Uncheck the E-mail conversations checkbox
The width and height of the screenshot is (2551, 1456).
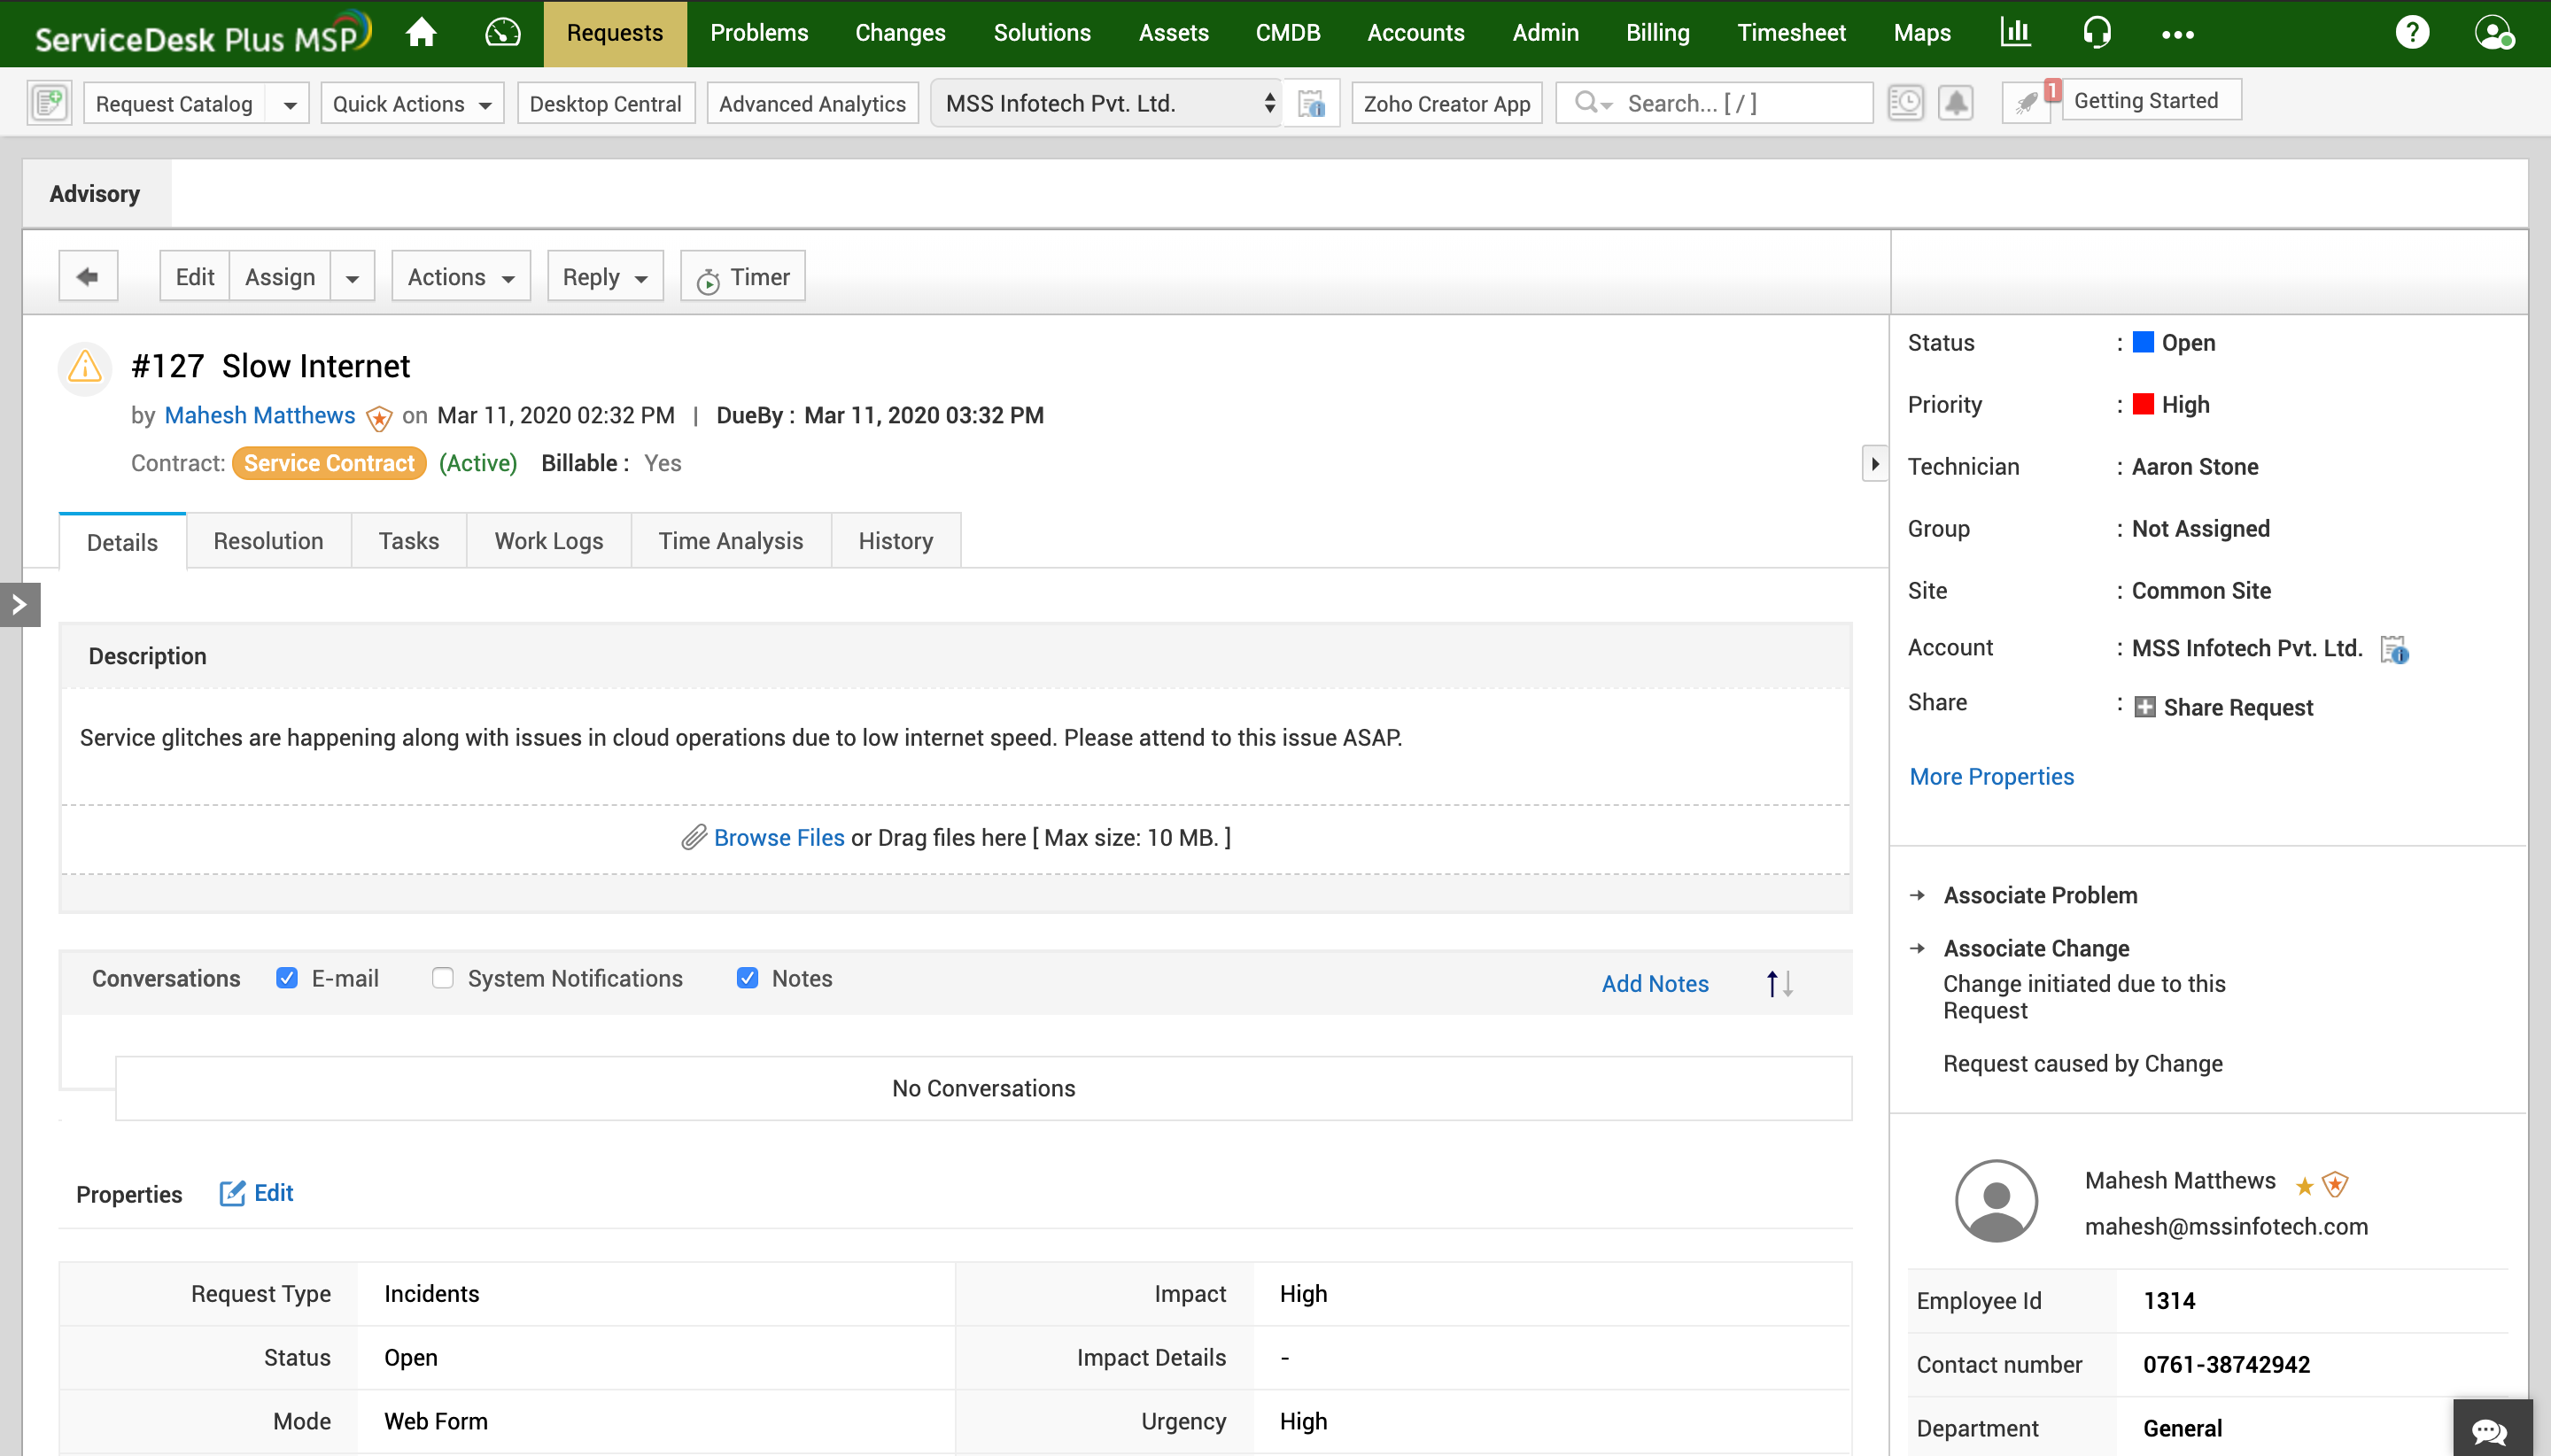pos(287,978)
